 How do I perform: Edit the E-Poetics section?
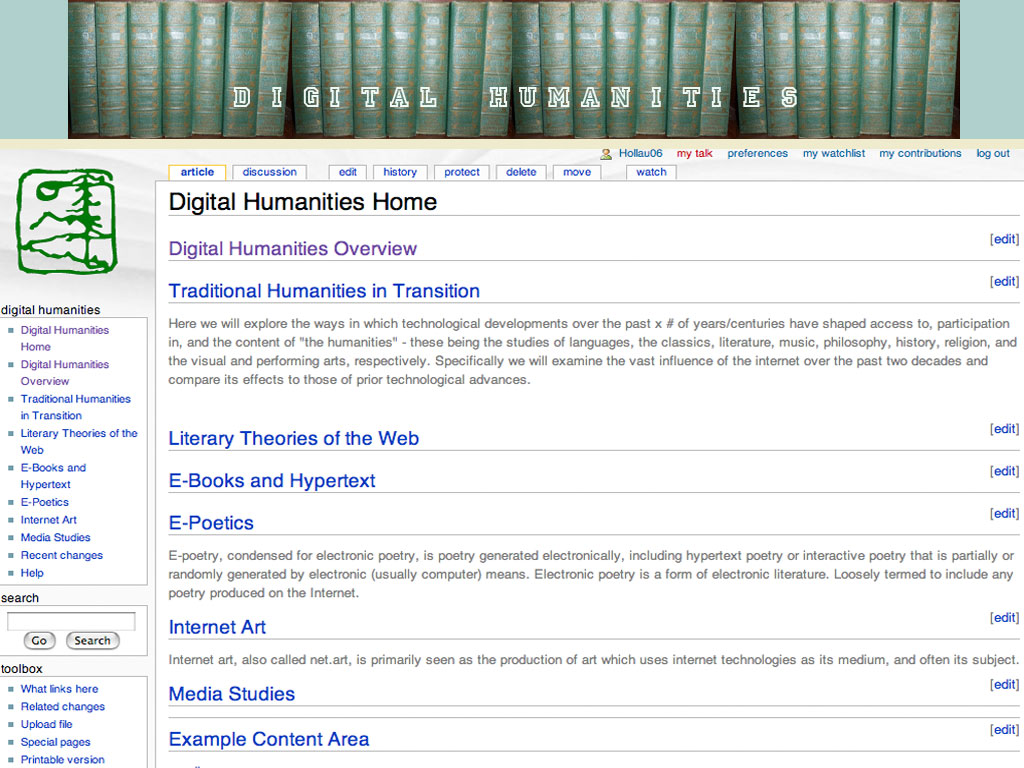(x=1004, y=513)
